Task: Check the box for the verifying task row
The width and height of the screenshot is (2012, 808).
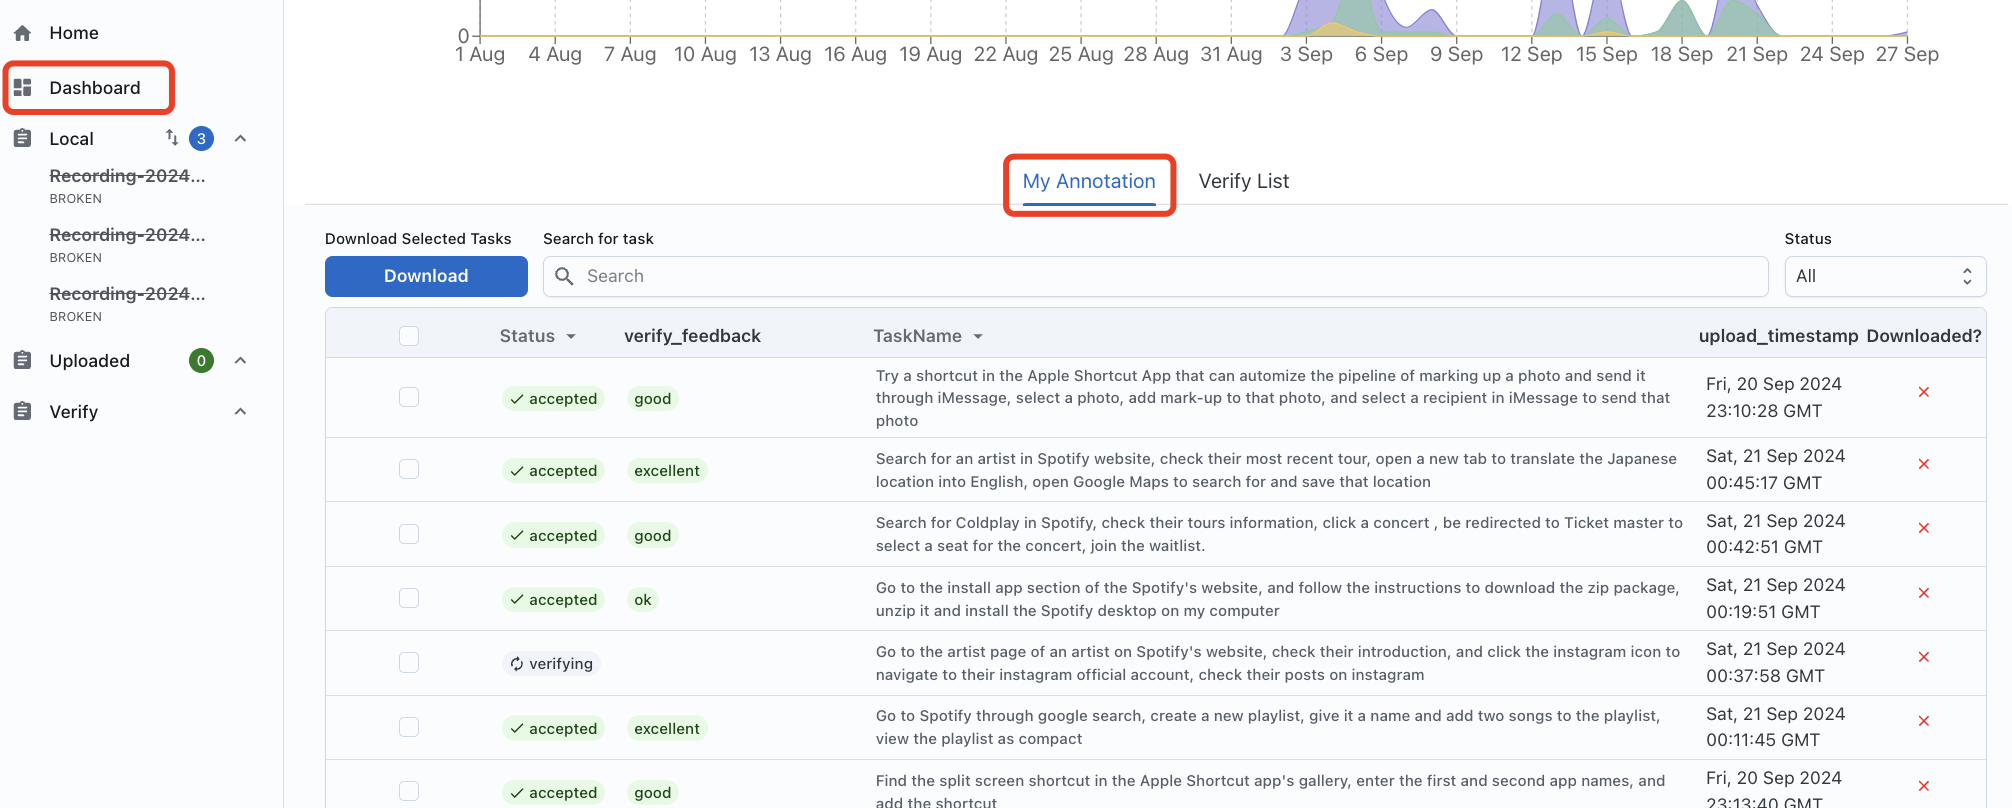Action: [409, 662]
